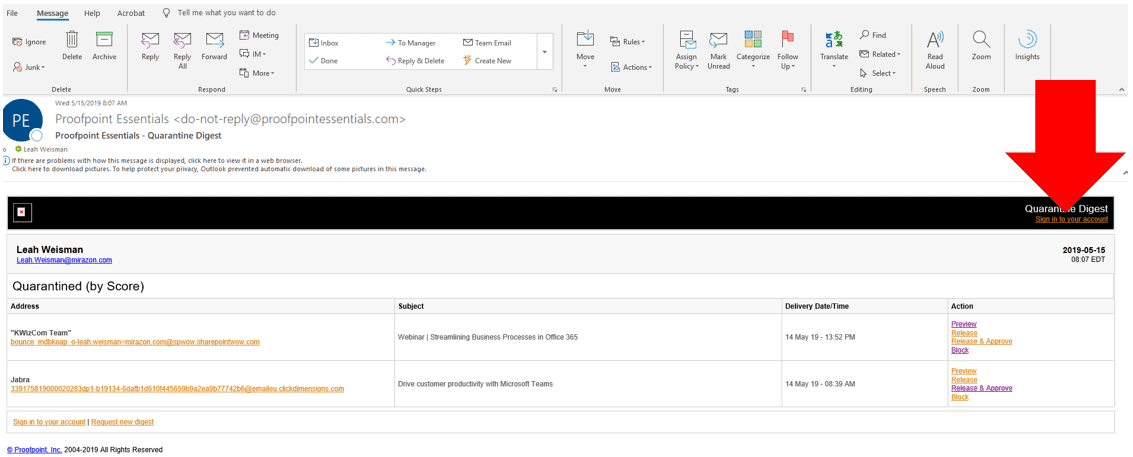Release & Approve the Jabra message
1133x457 pixels.
tap(981, 388)
